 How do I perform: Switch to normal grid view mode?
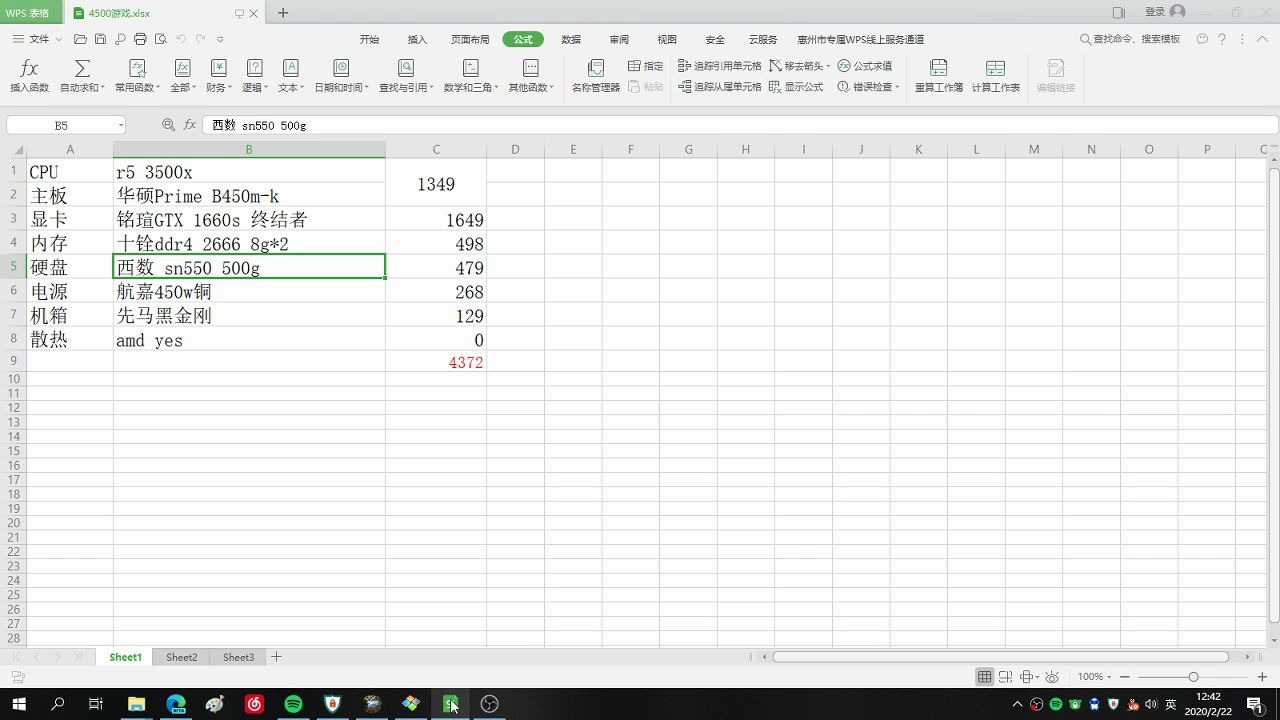(x=985, y=677)
